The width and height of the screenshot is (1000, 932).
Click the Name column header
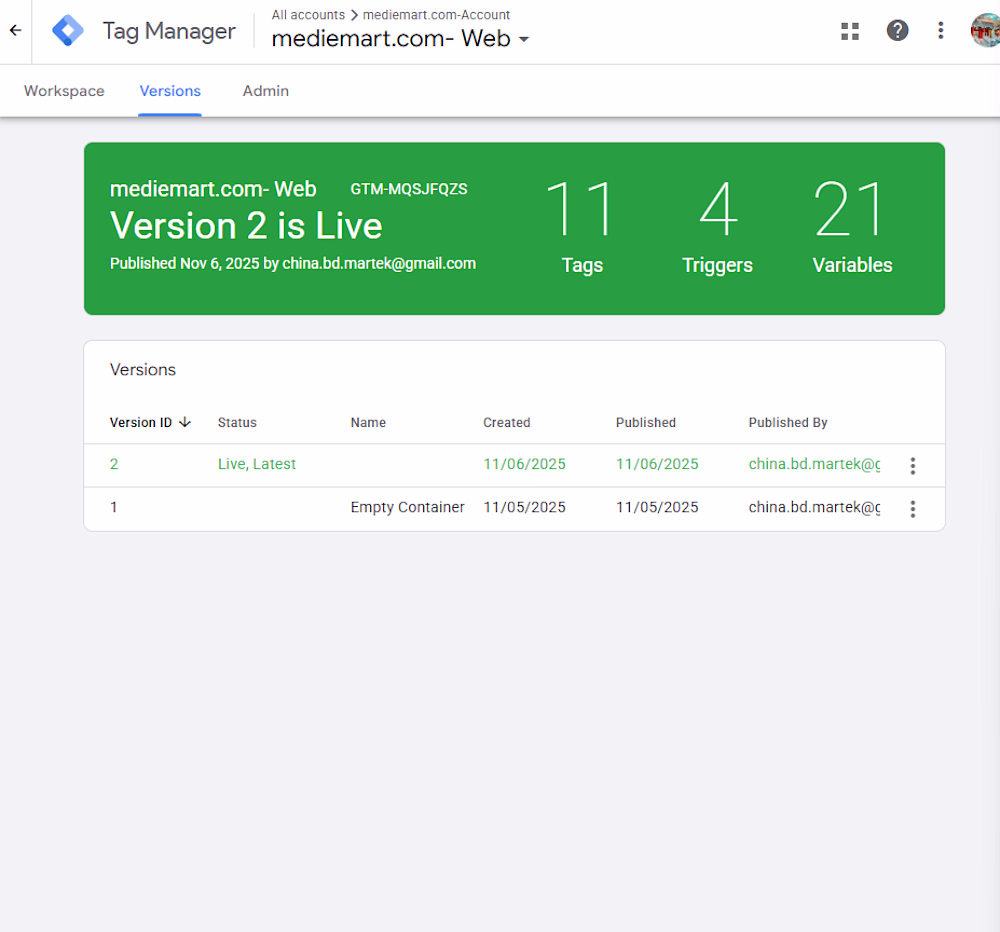368,422
